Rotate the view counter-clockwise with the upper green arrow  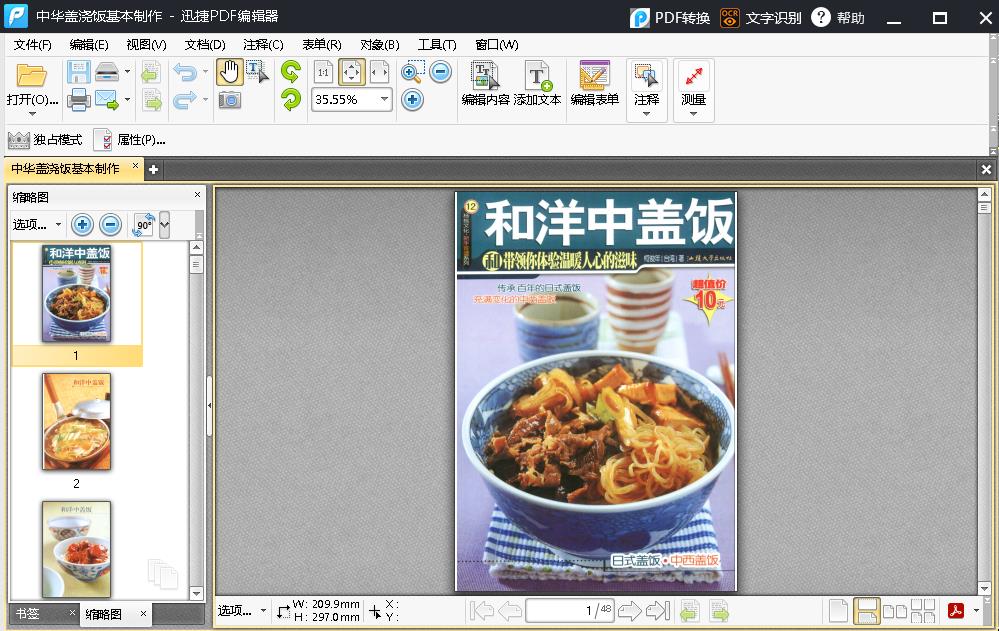tap(291, 71)
